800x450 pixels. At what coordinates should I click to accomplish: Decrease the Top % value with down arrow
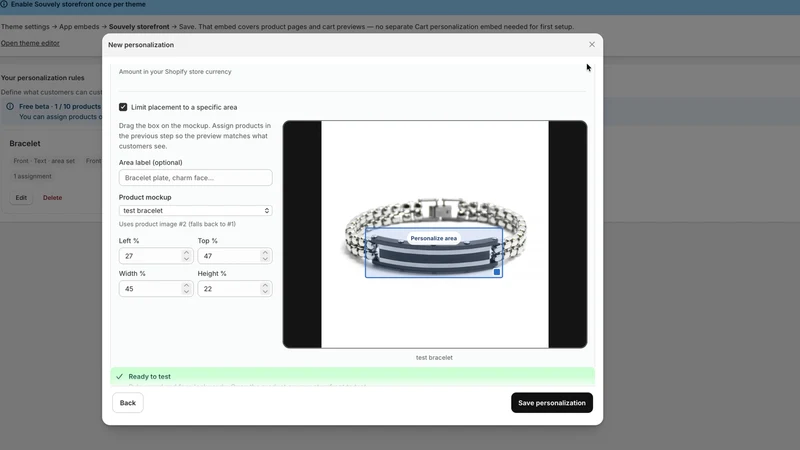pos(265,259)
